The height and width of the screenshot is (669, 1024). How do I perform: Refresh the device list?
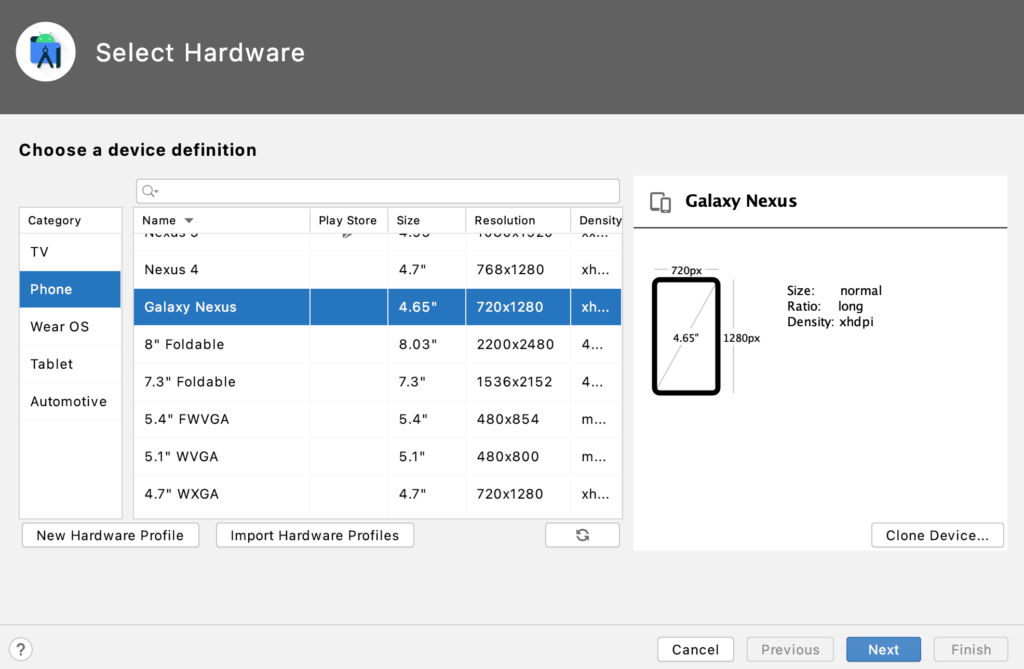click(x=583, y=535)
